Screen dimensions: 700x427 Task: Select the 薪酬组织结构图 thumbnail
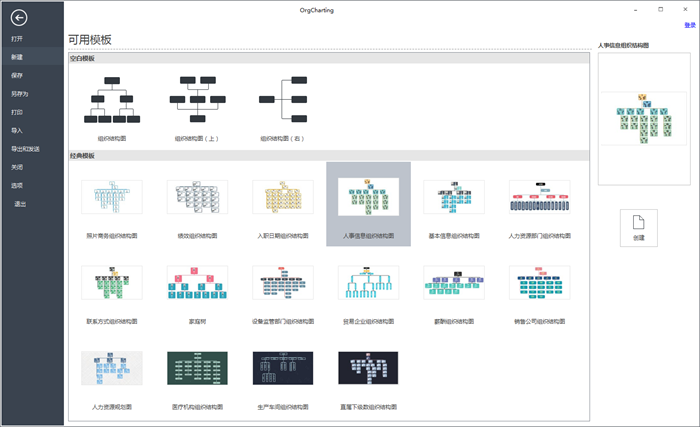454,284
